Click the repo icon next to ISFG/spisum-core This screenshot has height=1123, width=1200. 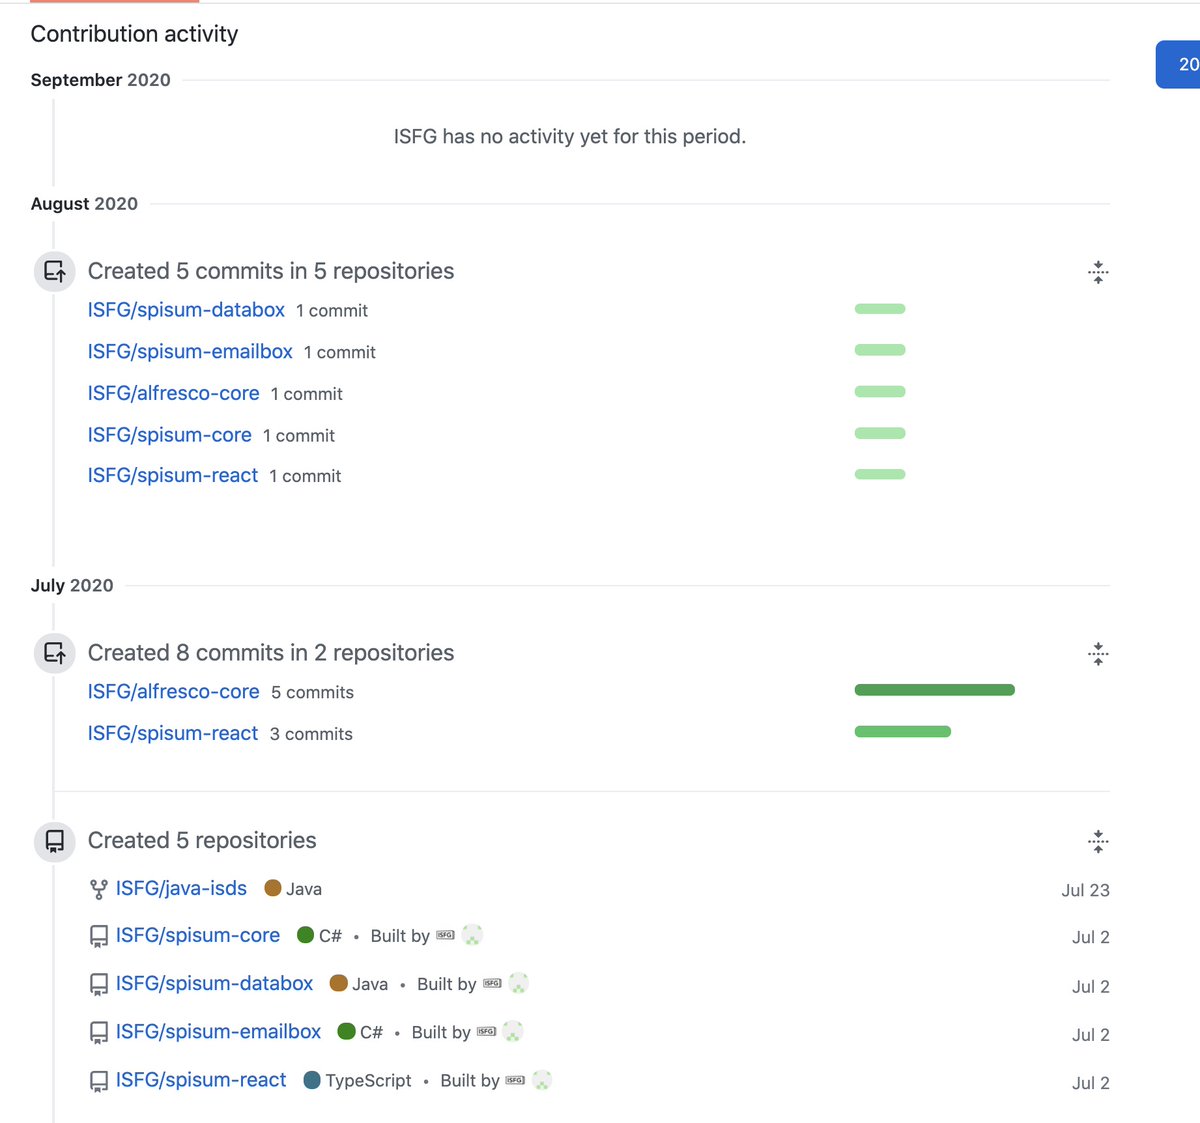pyautogui.click(x=98, y=936)
